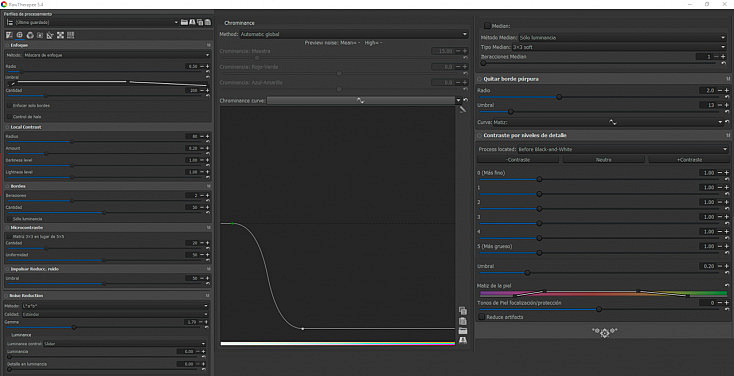The height and width of the screenshot is (376, 734).
Task: Open the Raw tab icon
Action: tap(60, 35)
